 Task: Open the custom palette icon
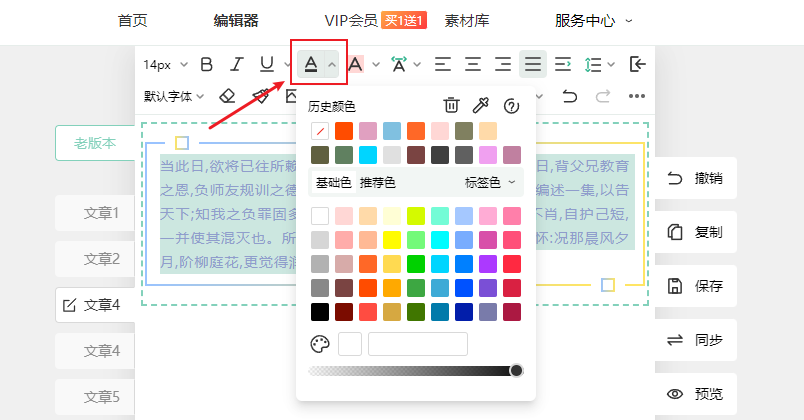tap(320, 344)
